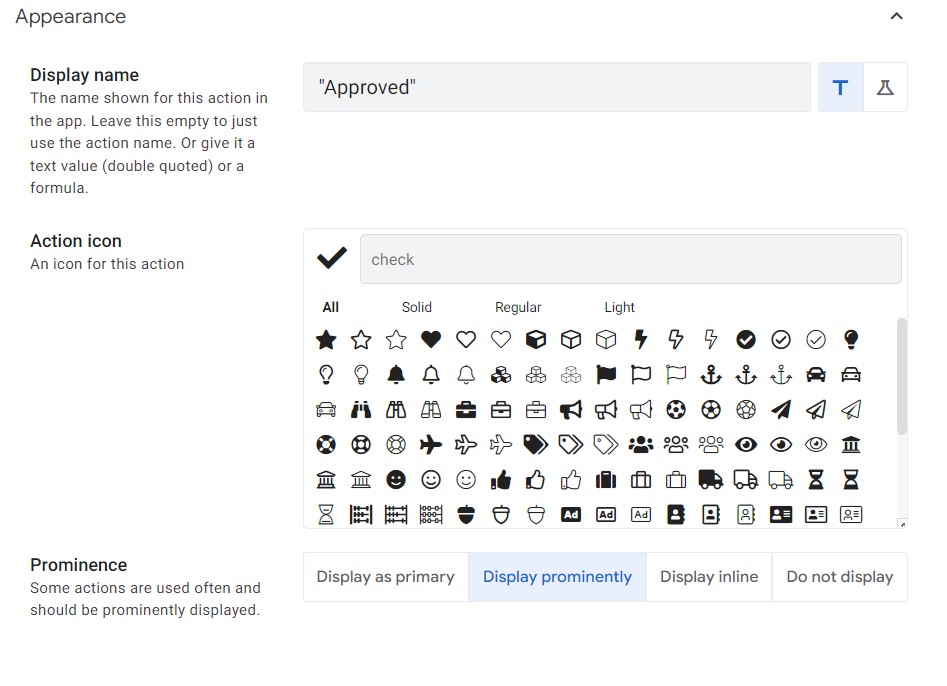Choose the solid heart icon

point(431,340)
